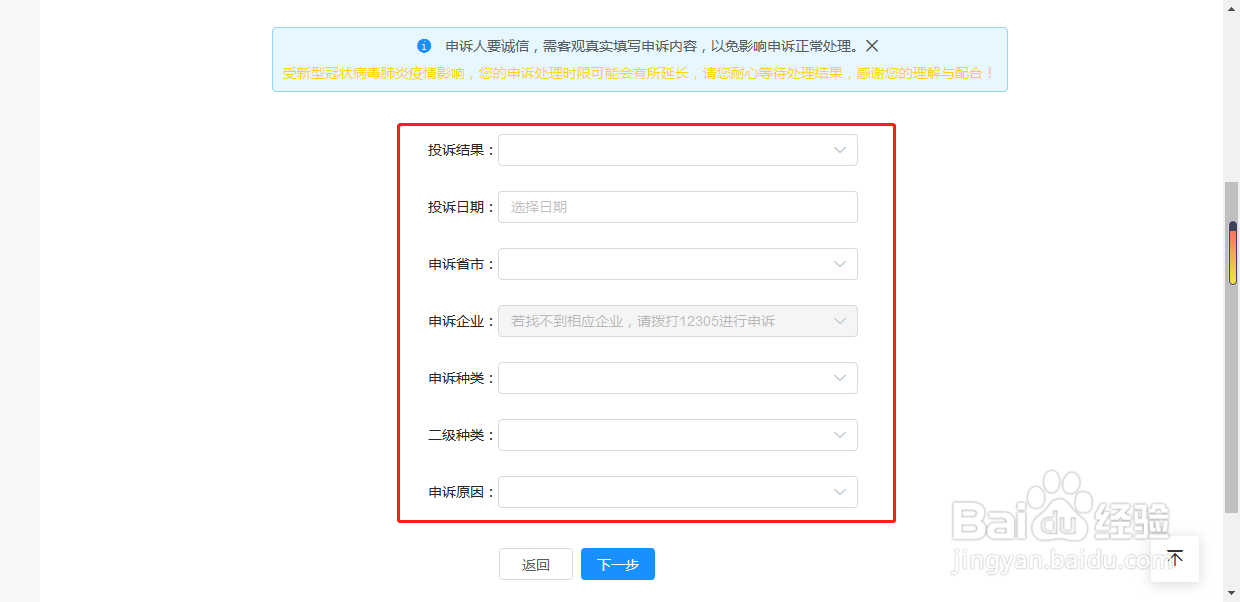Open the 投诉结果 dropdown
The height and width of the screenshot is (602, 1240).
click(x=678, y=150)
